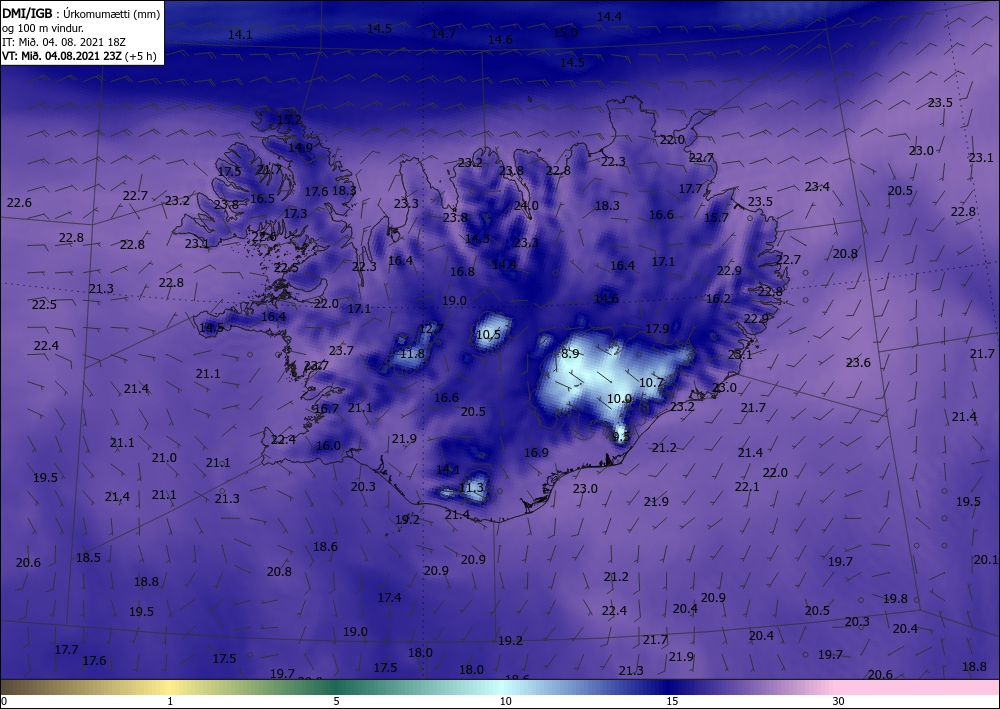Select the 14.7 map value
The width and height of the screenshot is (1000, 709).
tap(443, 34)
